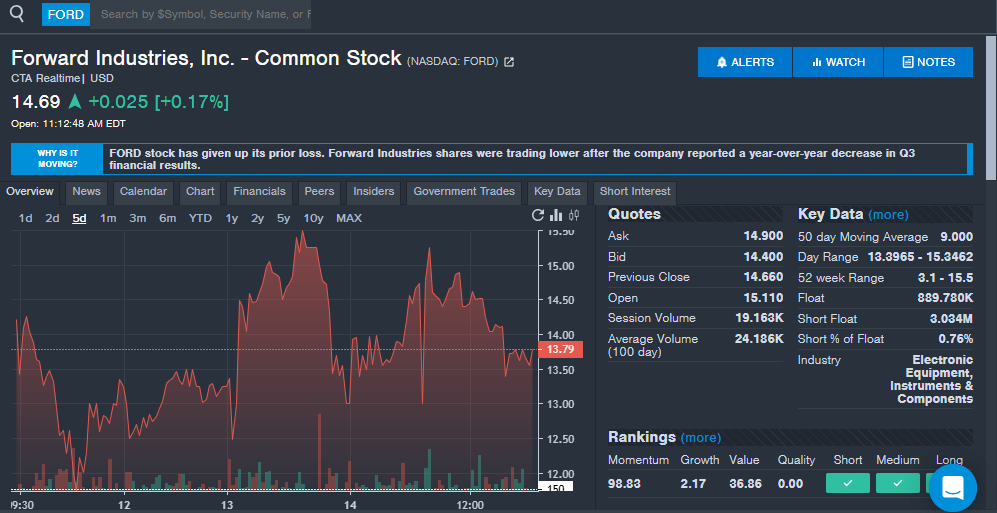The image size is (997, 513).
Task: Click the Short % of Float value 0.76%
Action: [956, 339]
